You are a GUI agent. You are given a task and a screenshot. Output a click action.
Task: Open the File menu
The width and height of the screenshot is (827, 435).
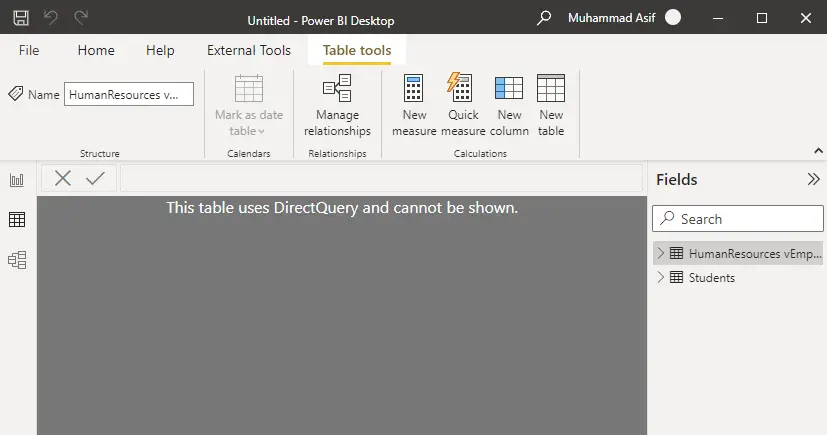pos(29,50)
